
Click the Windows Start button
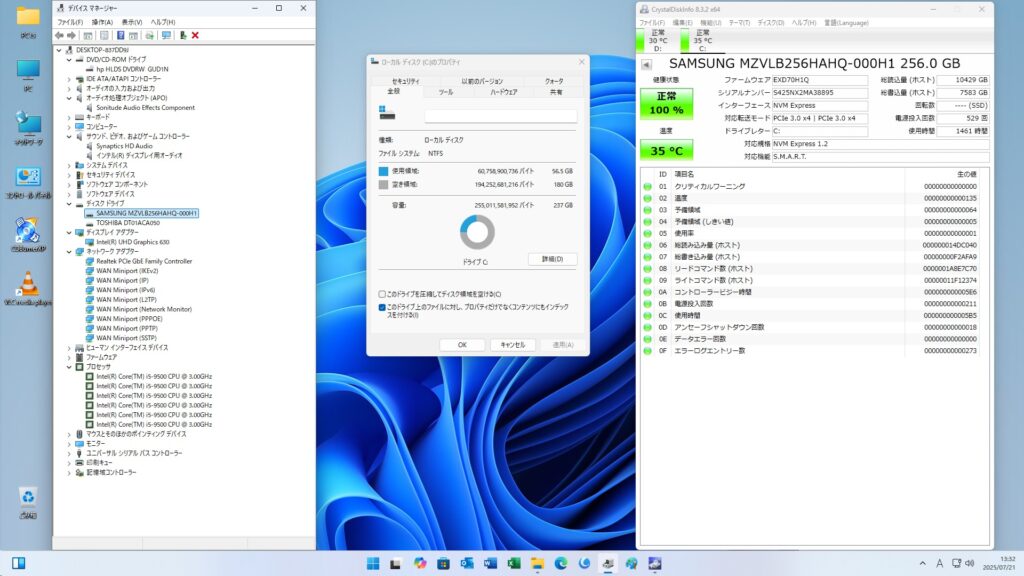[372, 564]
